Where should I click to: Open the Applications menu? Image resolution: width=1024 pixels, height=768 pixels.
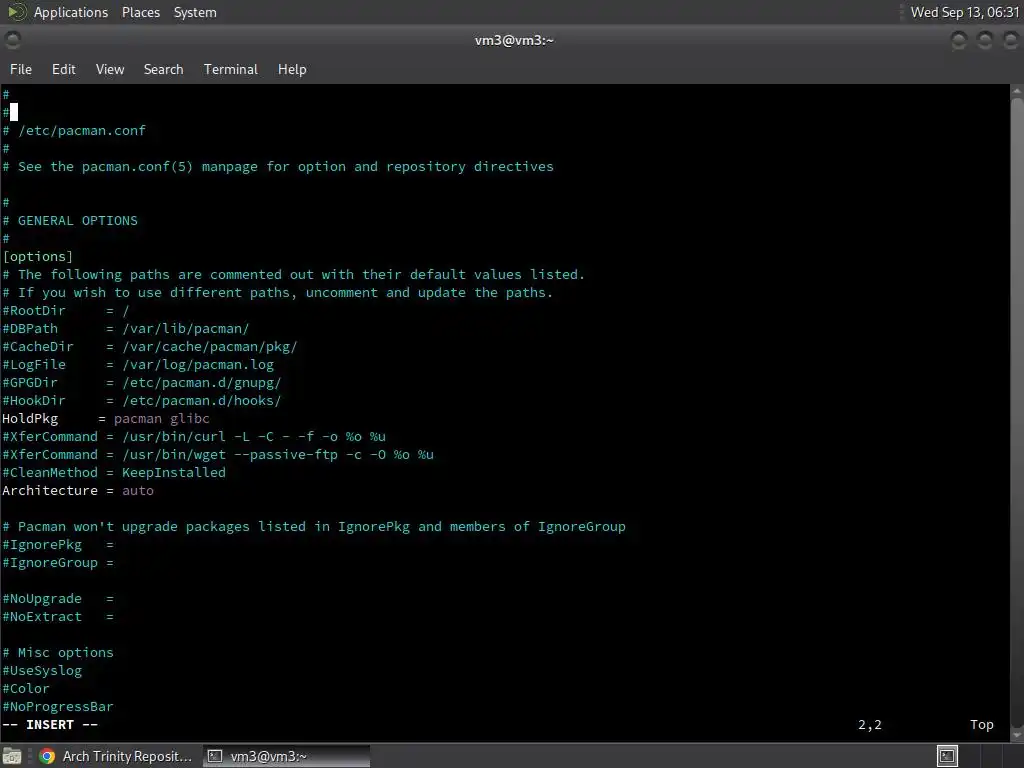click(71, 12)
